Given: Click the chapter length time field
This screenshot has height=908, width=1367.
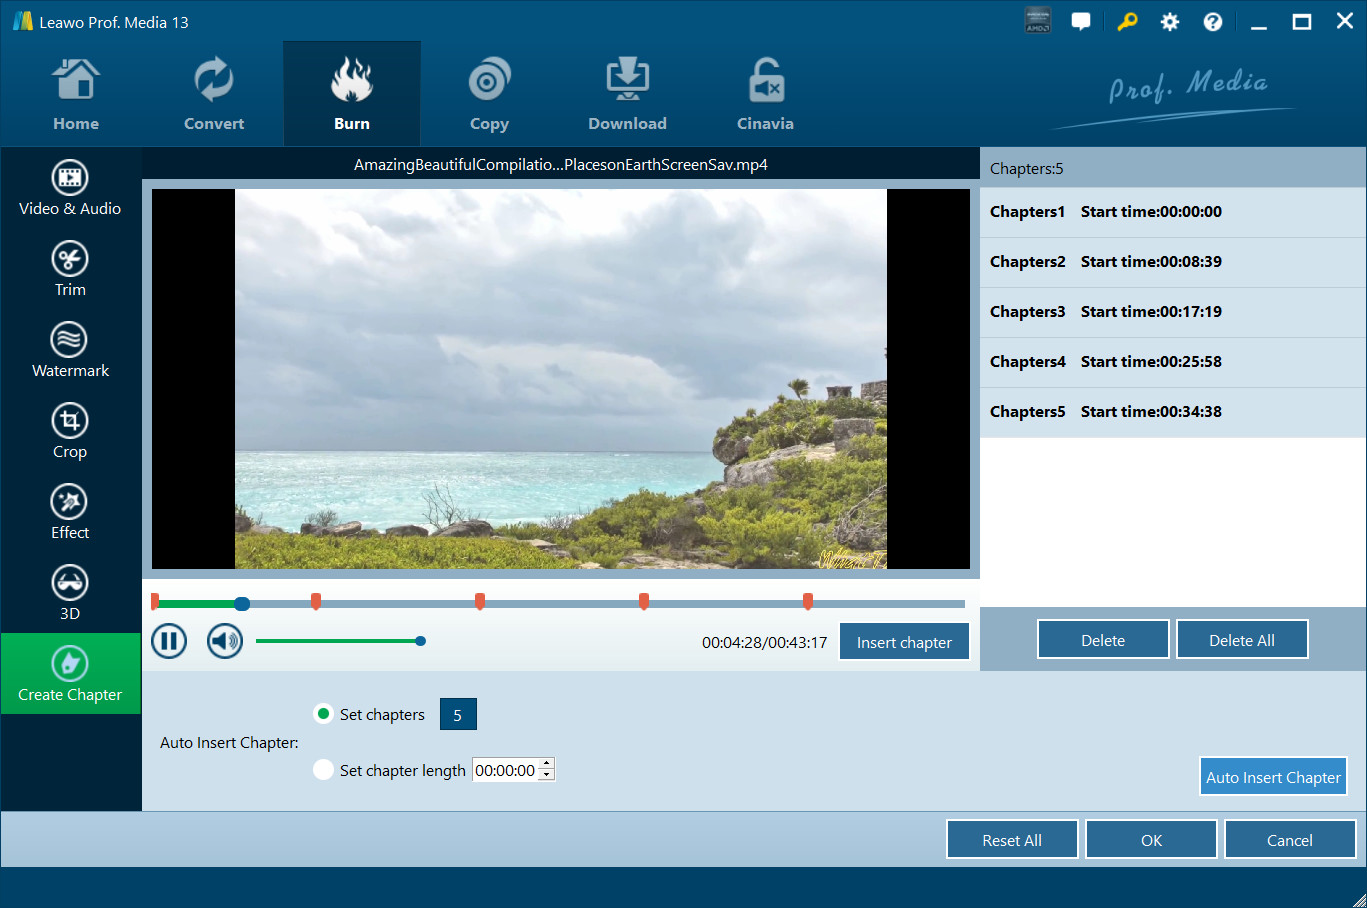Looking at the screenshot, I should tap(505, 770).
